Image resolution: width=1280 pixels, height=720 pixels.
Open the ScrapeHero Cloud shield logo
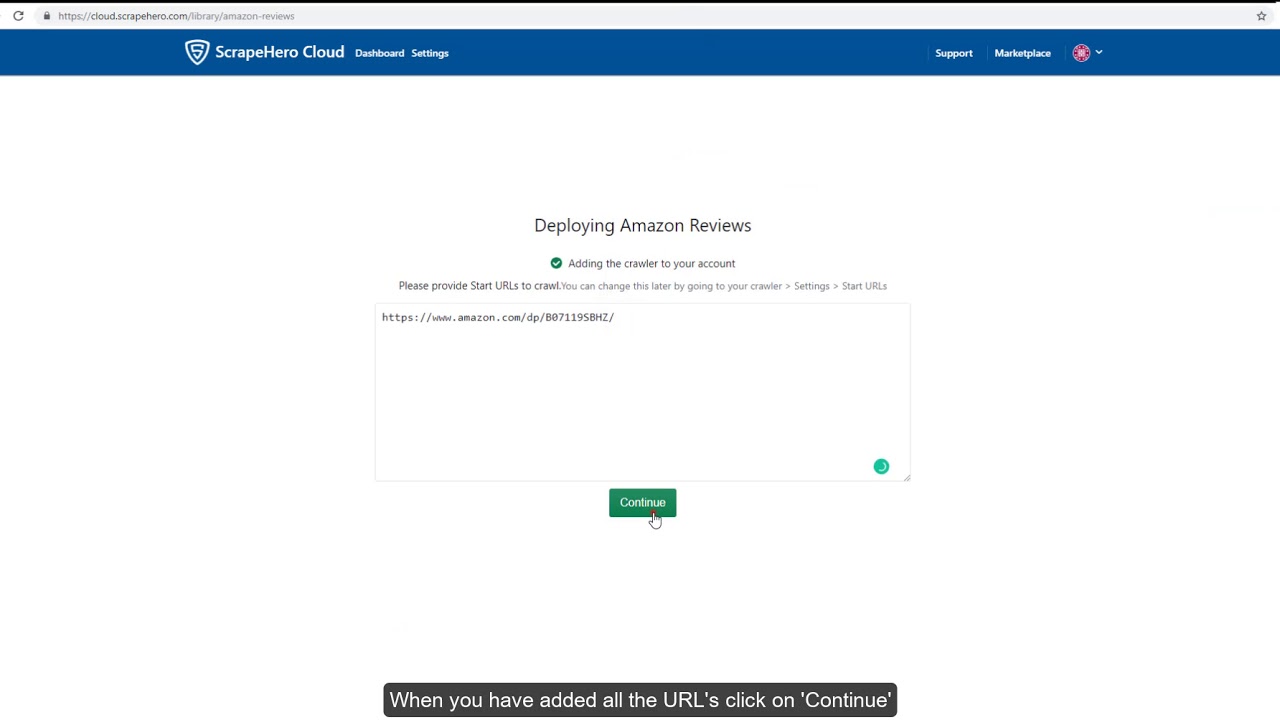pos(197,52)
